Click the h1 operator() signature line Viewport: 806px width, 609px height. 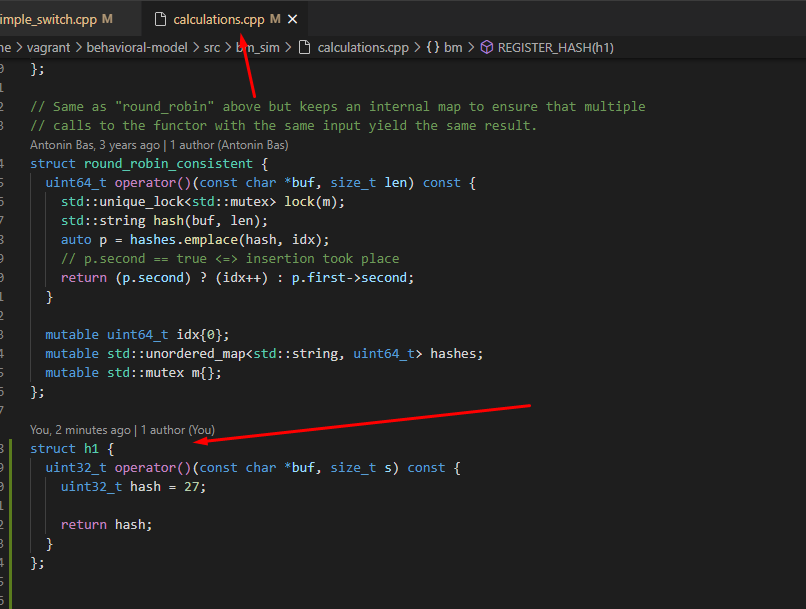click(x=252, y=468)
